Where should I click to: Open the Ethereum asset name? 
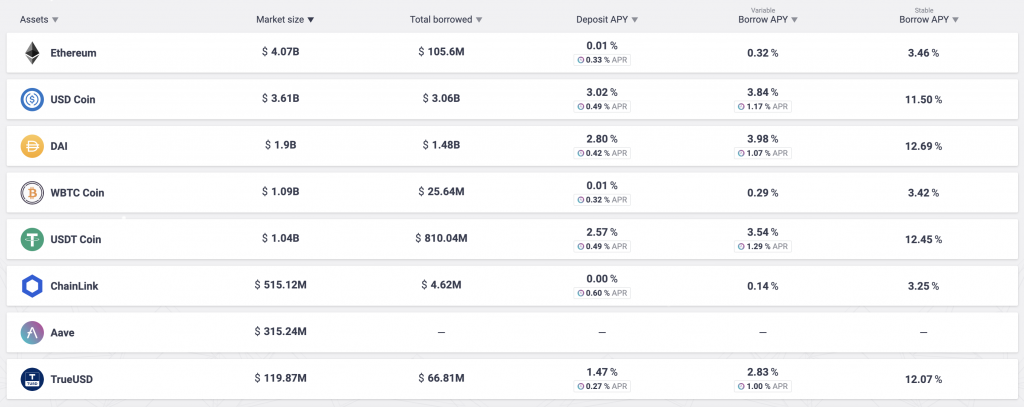[73, 53]
